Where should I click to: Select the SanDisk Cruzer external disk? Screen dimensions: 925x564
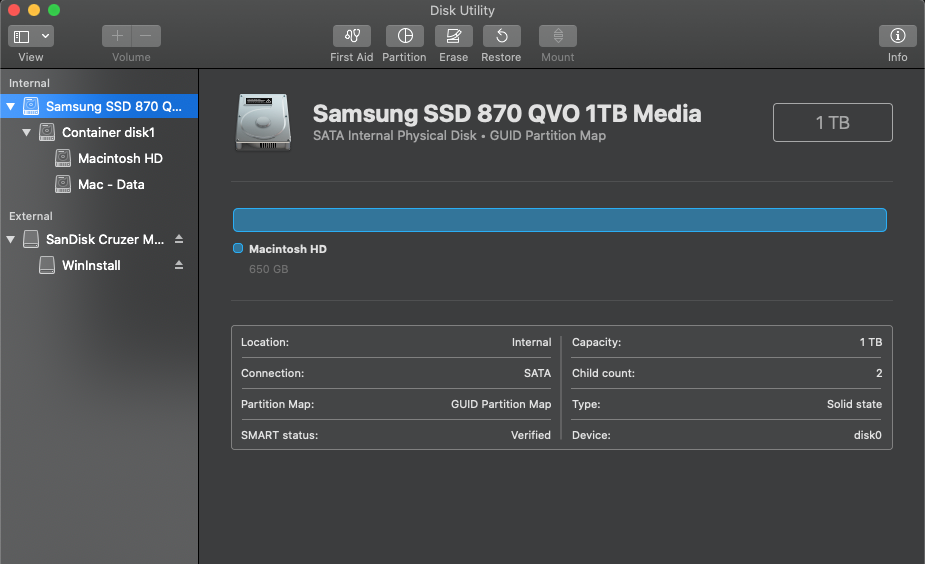[x=99, y=239]
